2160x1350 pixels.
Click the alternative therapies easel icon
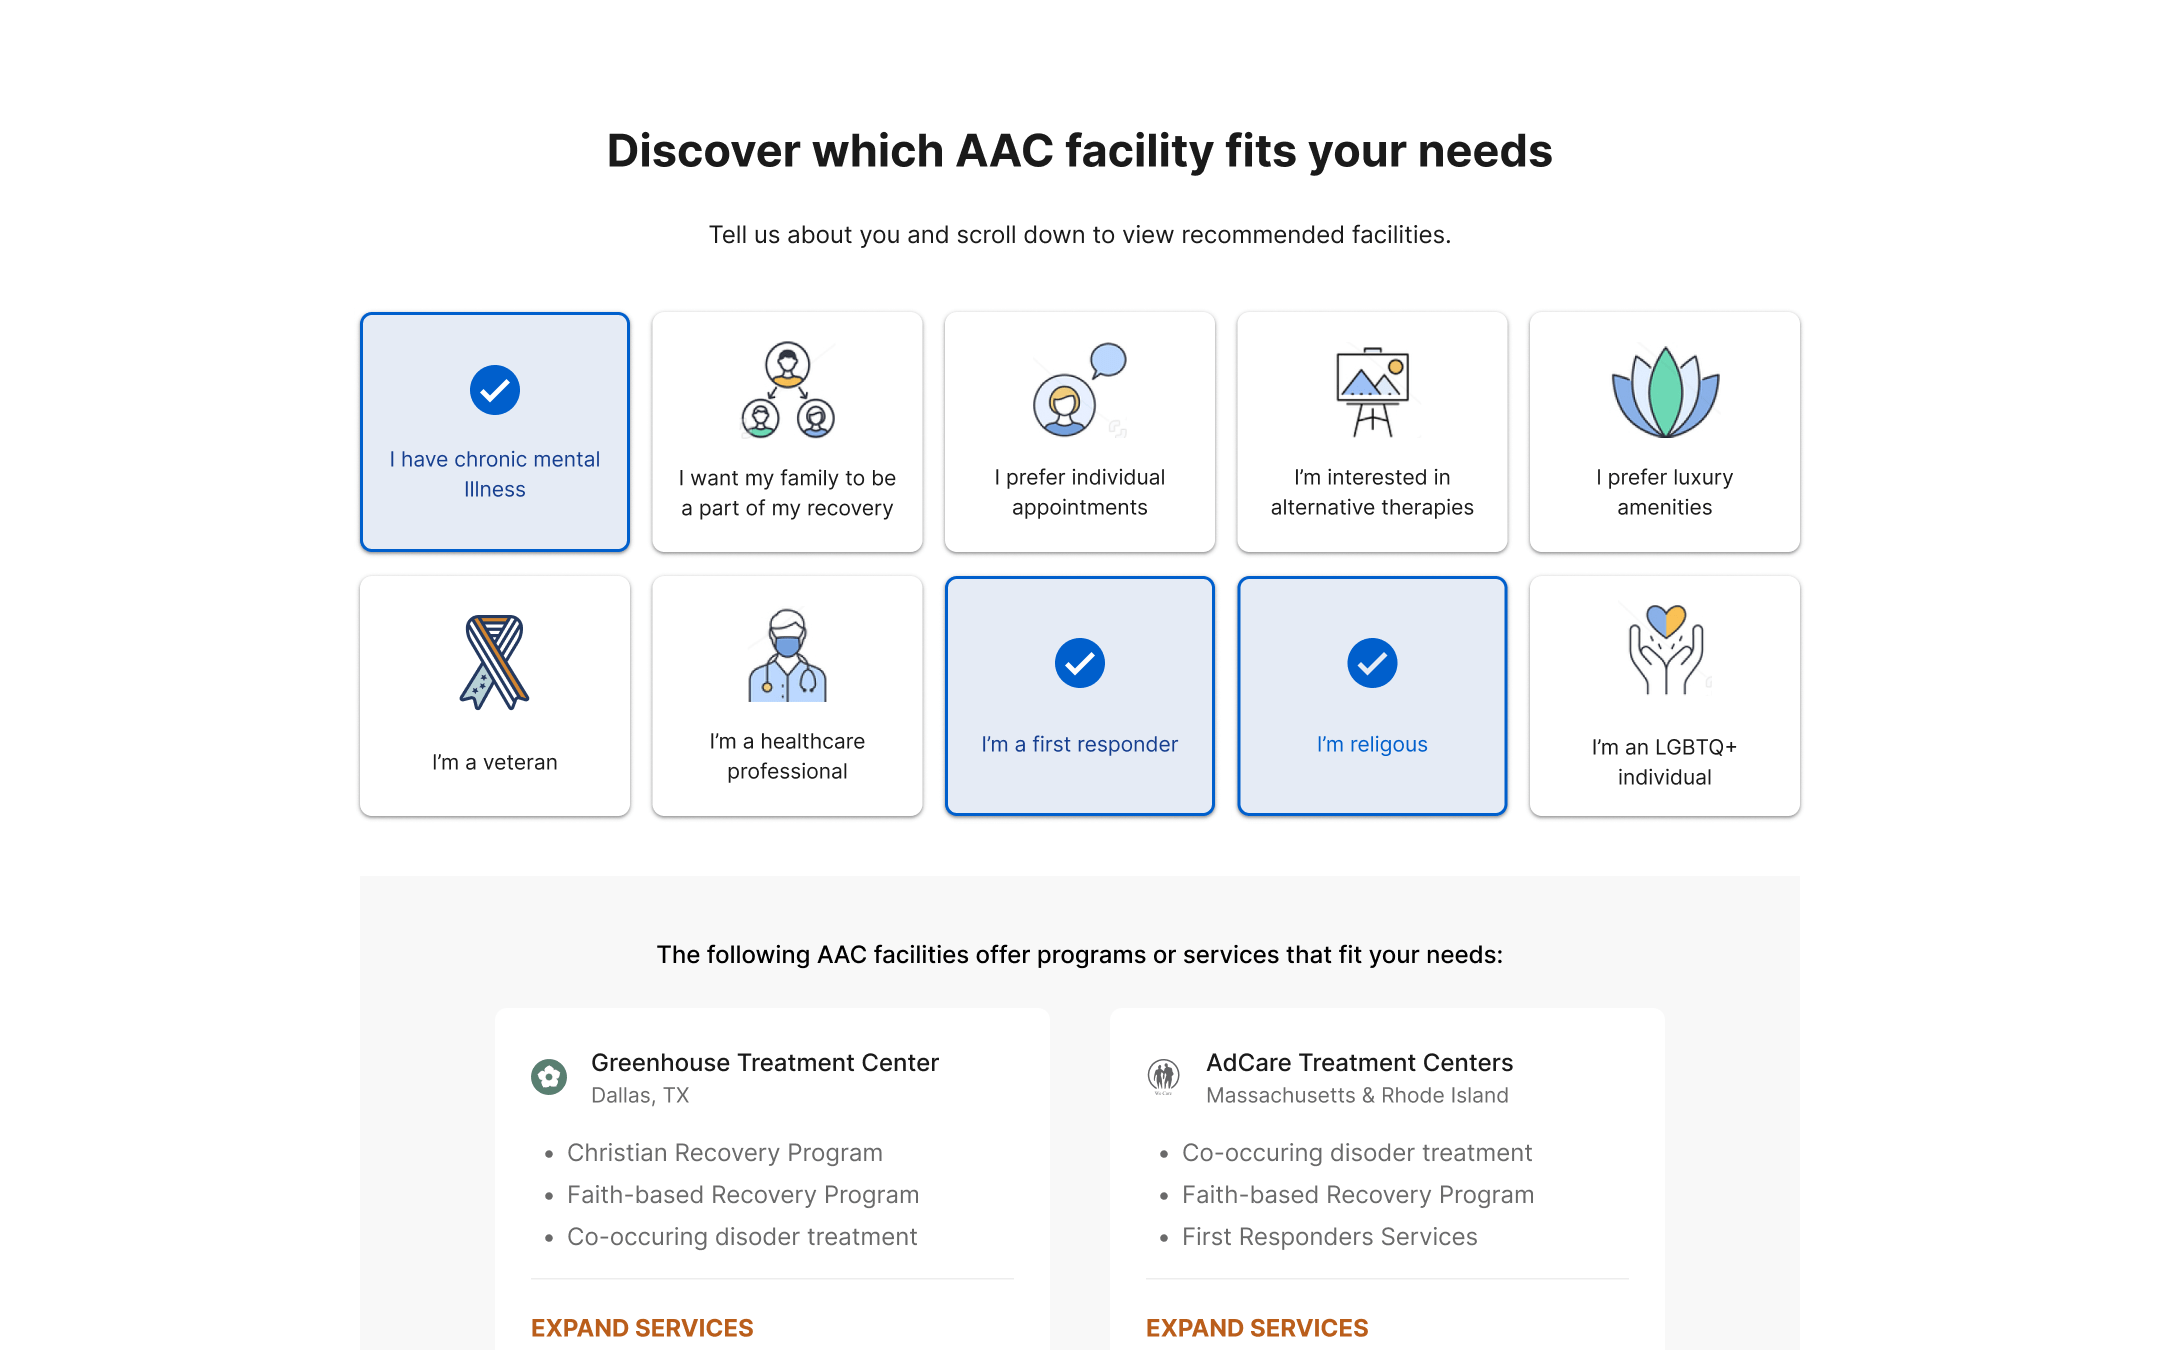coord(1372,391)
